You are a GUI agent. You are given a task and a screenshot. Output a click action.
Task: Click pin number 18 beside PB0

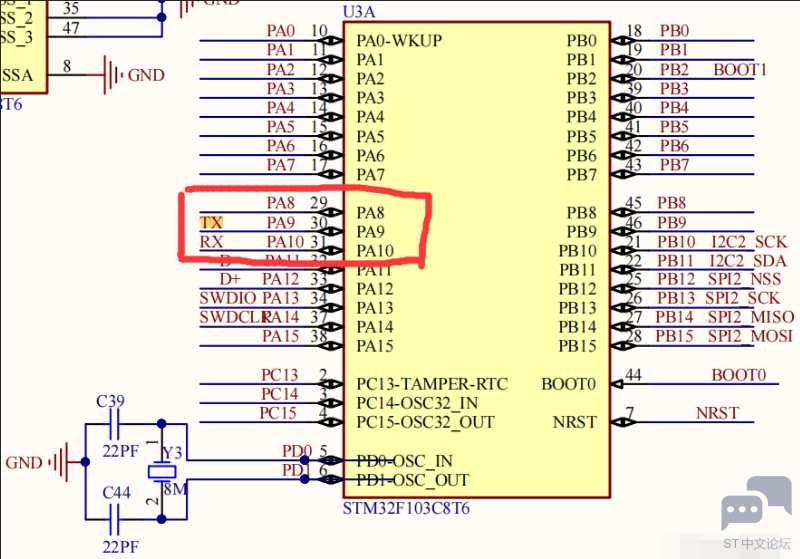(634, 31)
